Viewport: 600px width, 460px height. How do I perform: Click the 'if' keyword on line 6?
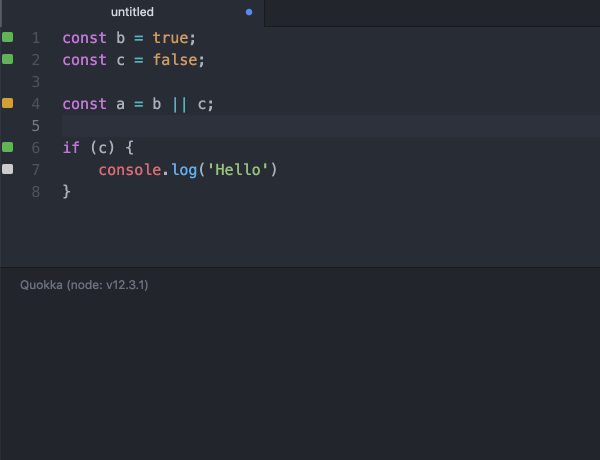point(71,148)
